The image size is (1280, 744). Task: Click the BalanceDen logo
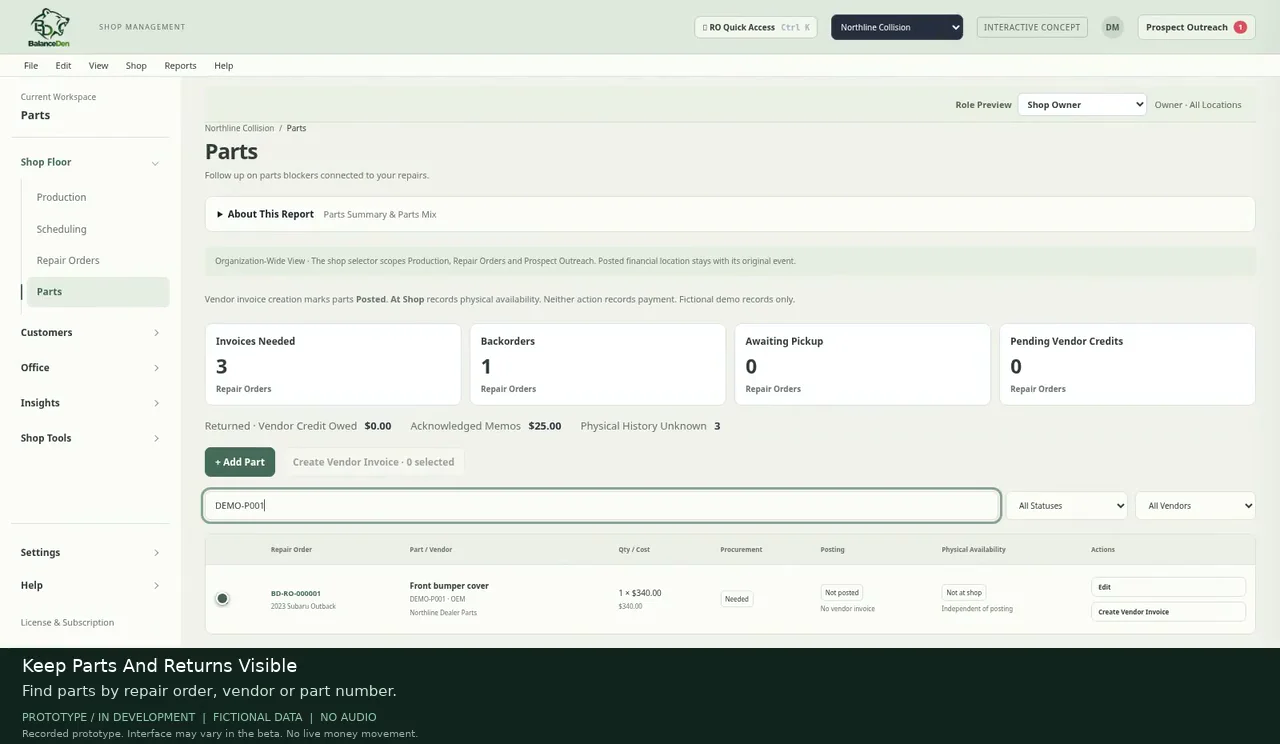[x=50, y=27]
